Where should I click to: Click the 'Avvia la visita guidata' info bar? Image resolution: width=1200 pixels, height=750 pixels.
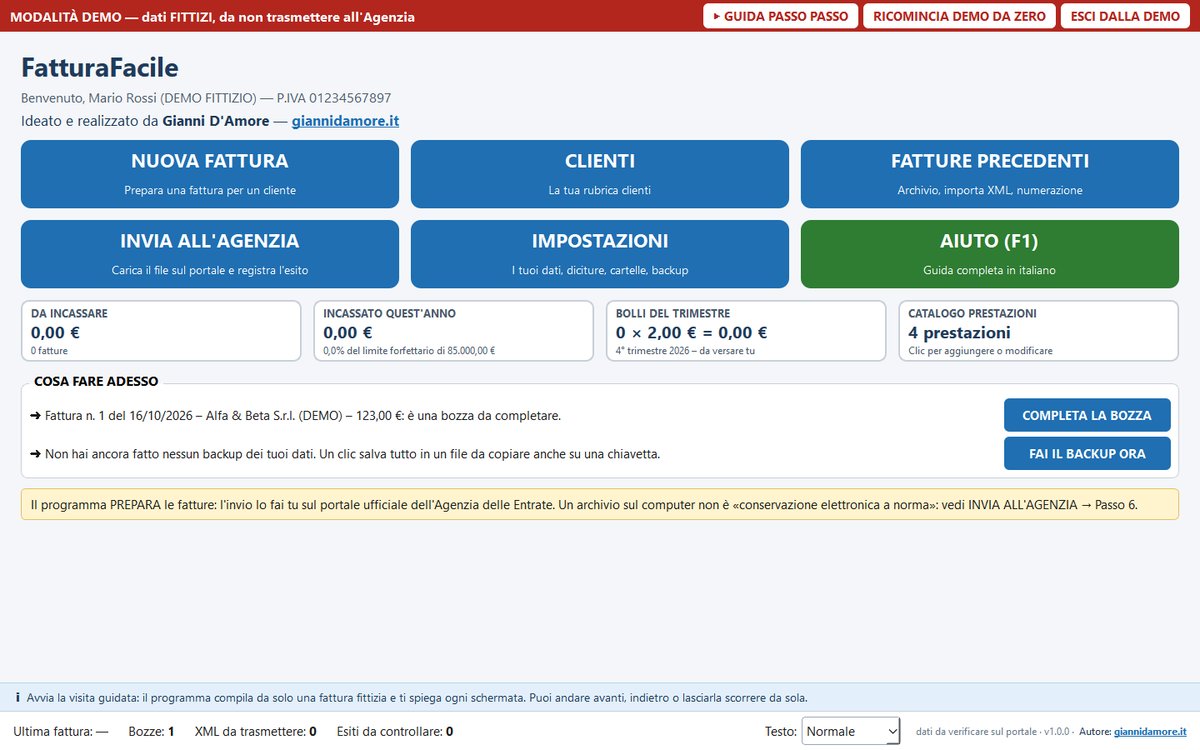coord(600,697)
